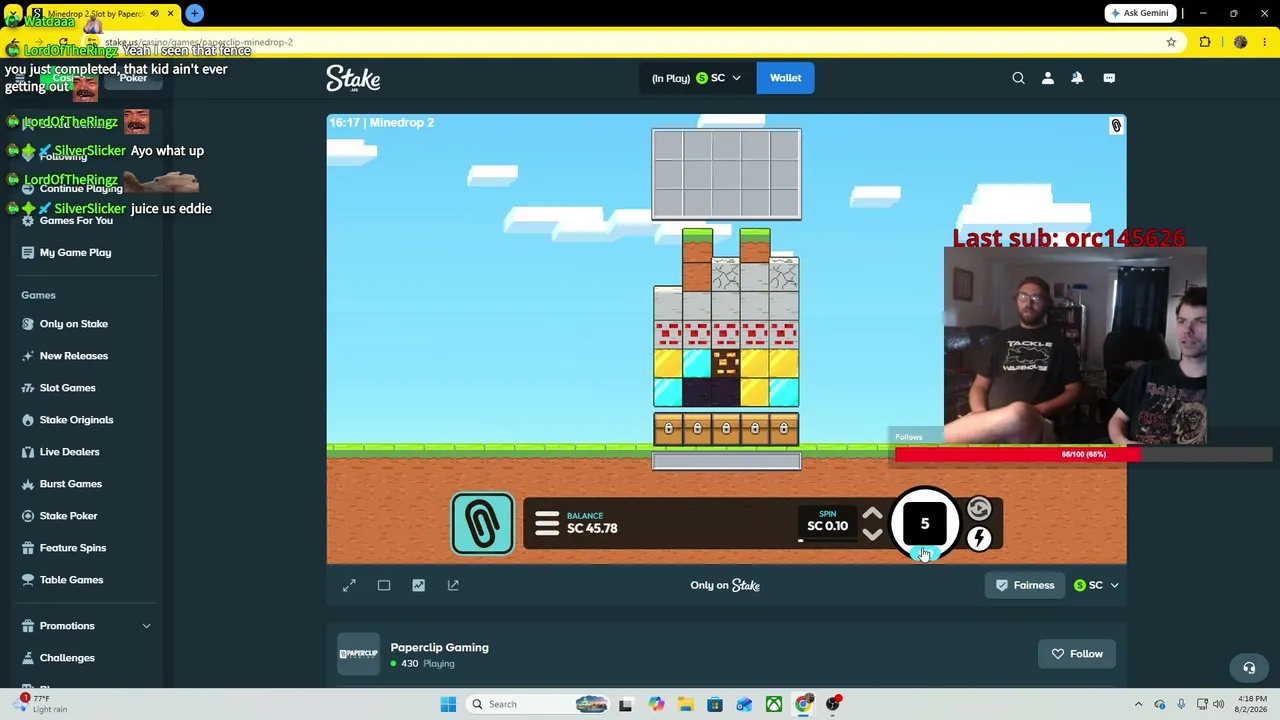Open a new browser tab

[x=194, y=13]
